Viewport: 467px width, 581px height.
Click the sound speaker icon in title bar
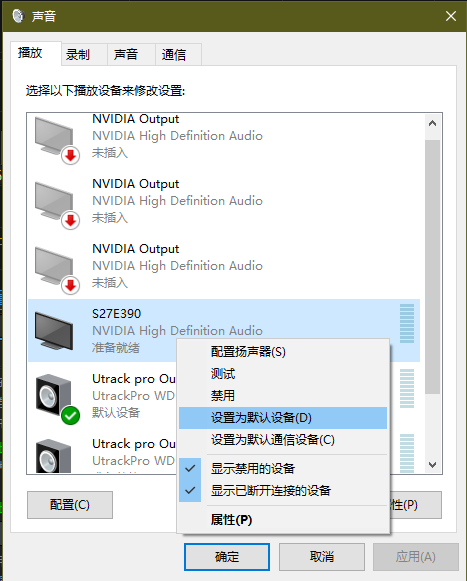click(18, 16)
